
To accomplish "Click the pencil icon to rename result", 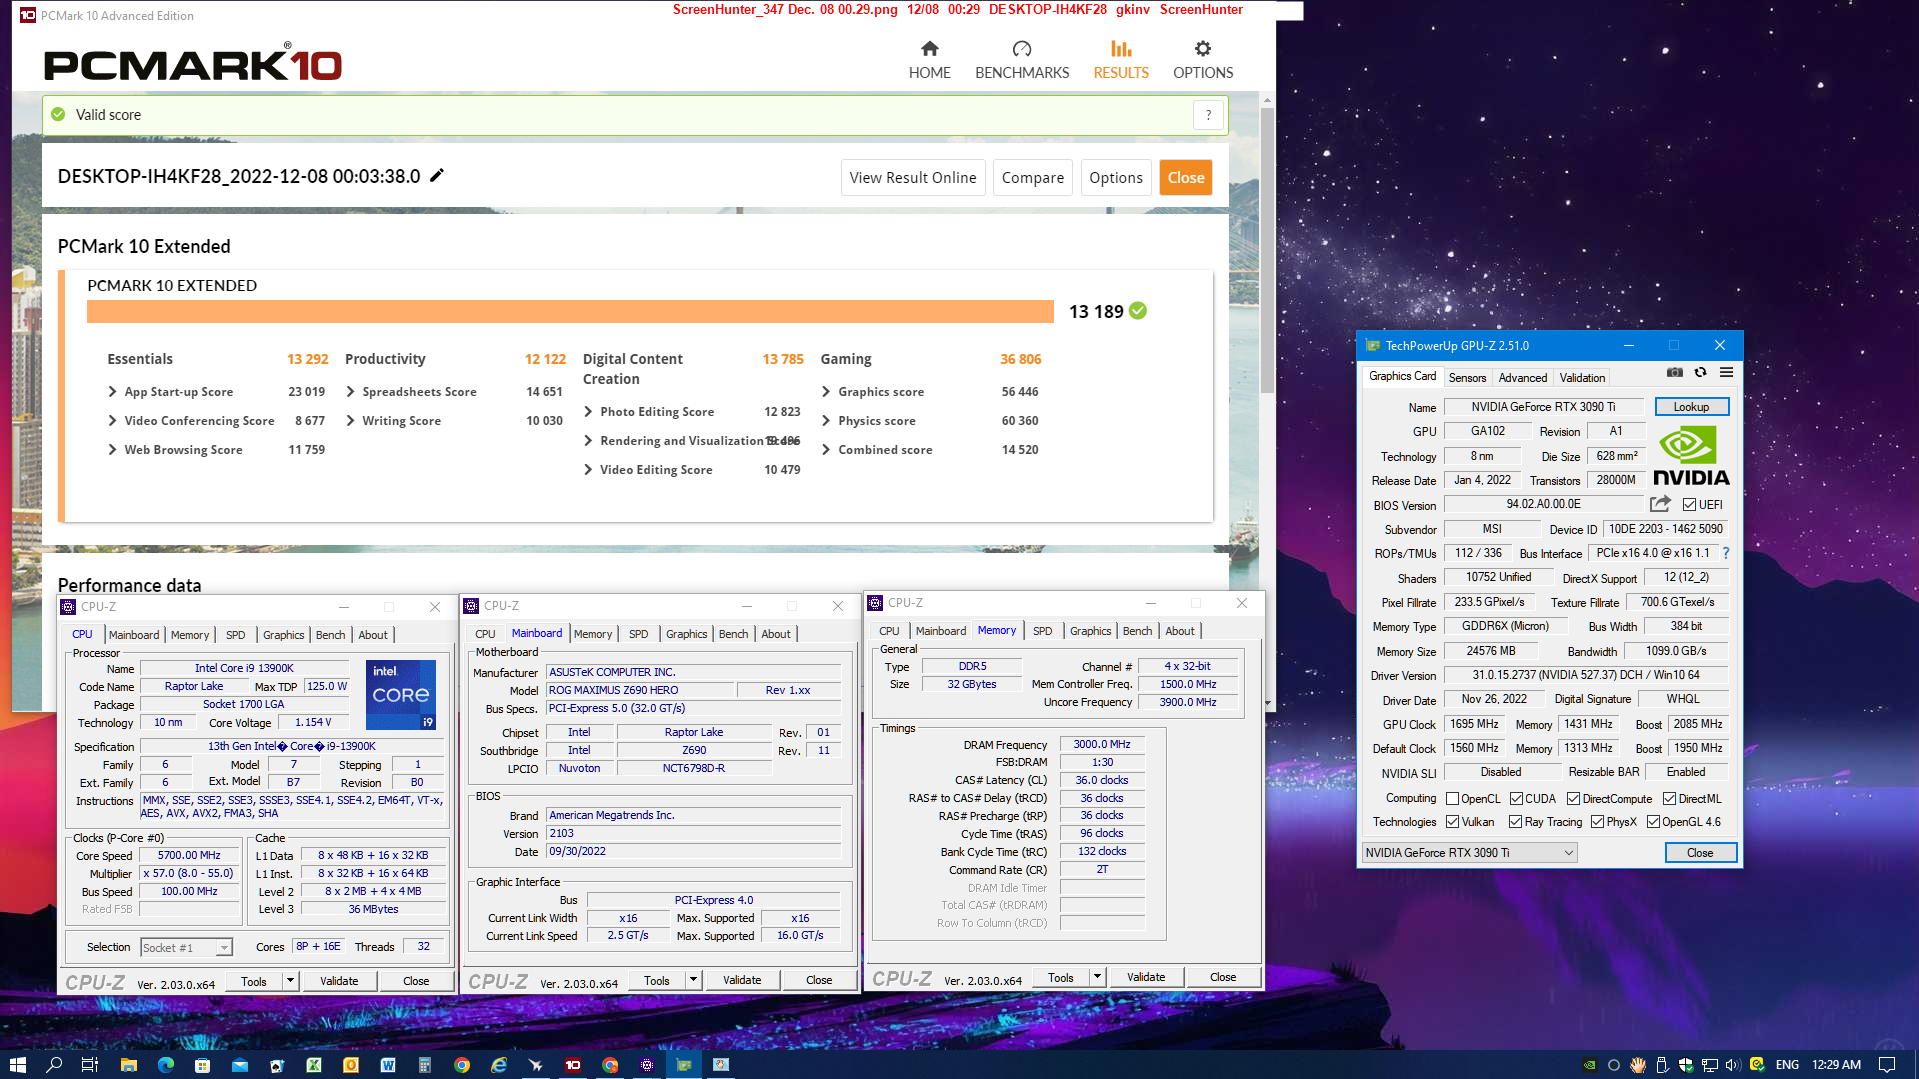I will click(x=437, y=176).
